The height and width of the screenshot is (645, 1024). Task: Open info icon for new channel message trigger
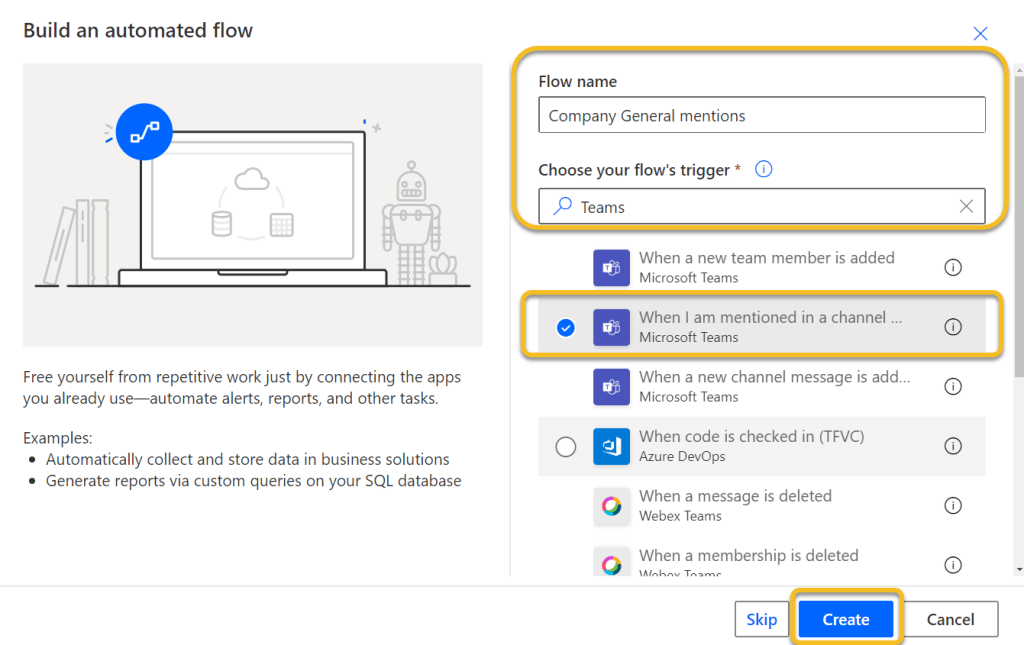point(953,386)
